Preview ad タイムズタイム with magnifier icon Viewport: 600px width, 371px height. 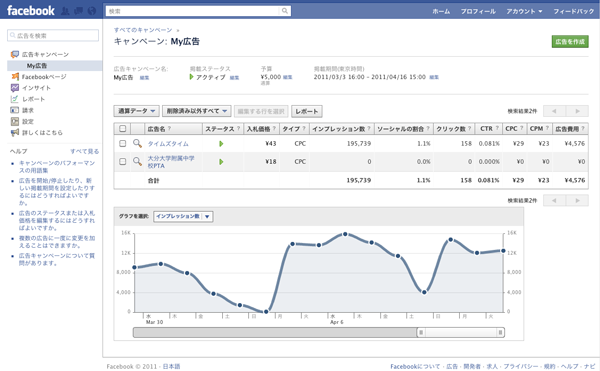pos(137,143)
